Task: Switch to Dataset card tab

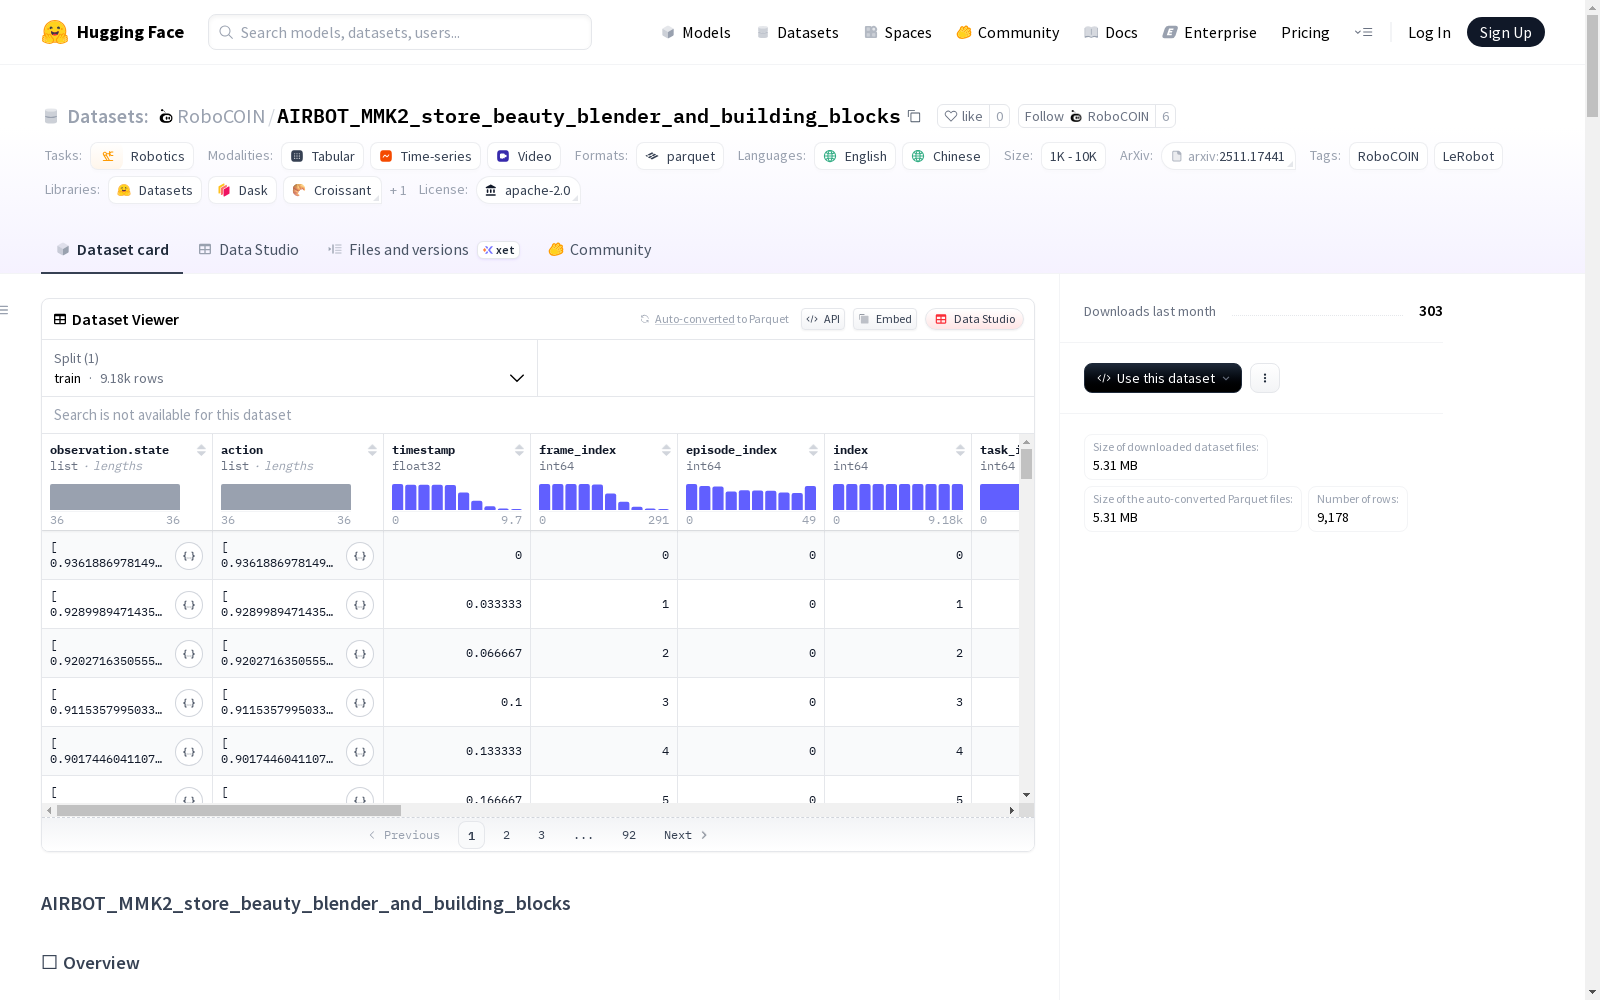Action: (x=112, y=250)
